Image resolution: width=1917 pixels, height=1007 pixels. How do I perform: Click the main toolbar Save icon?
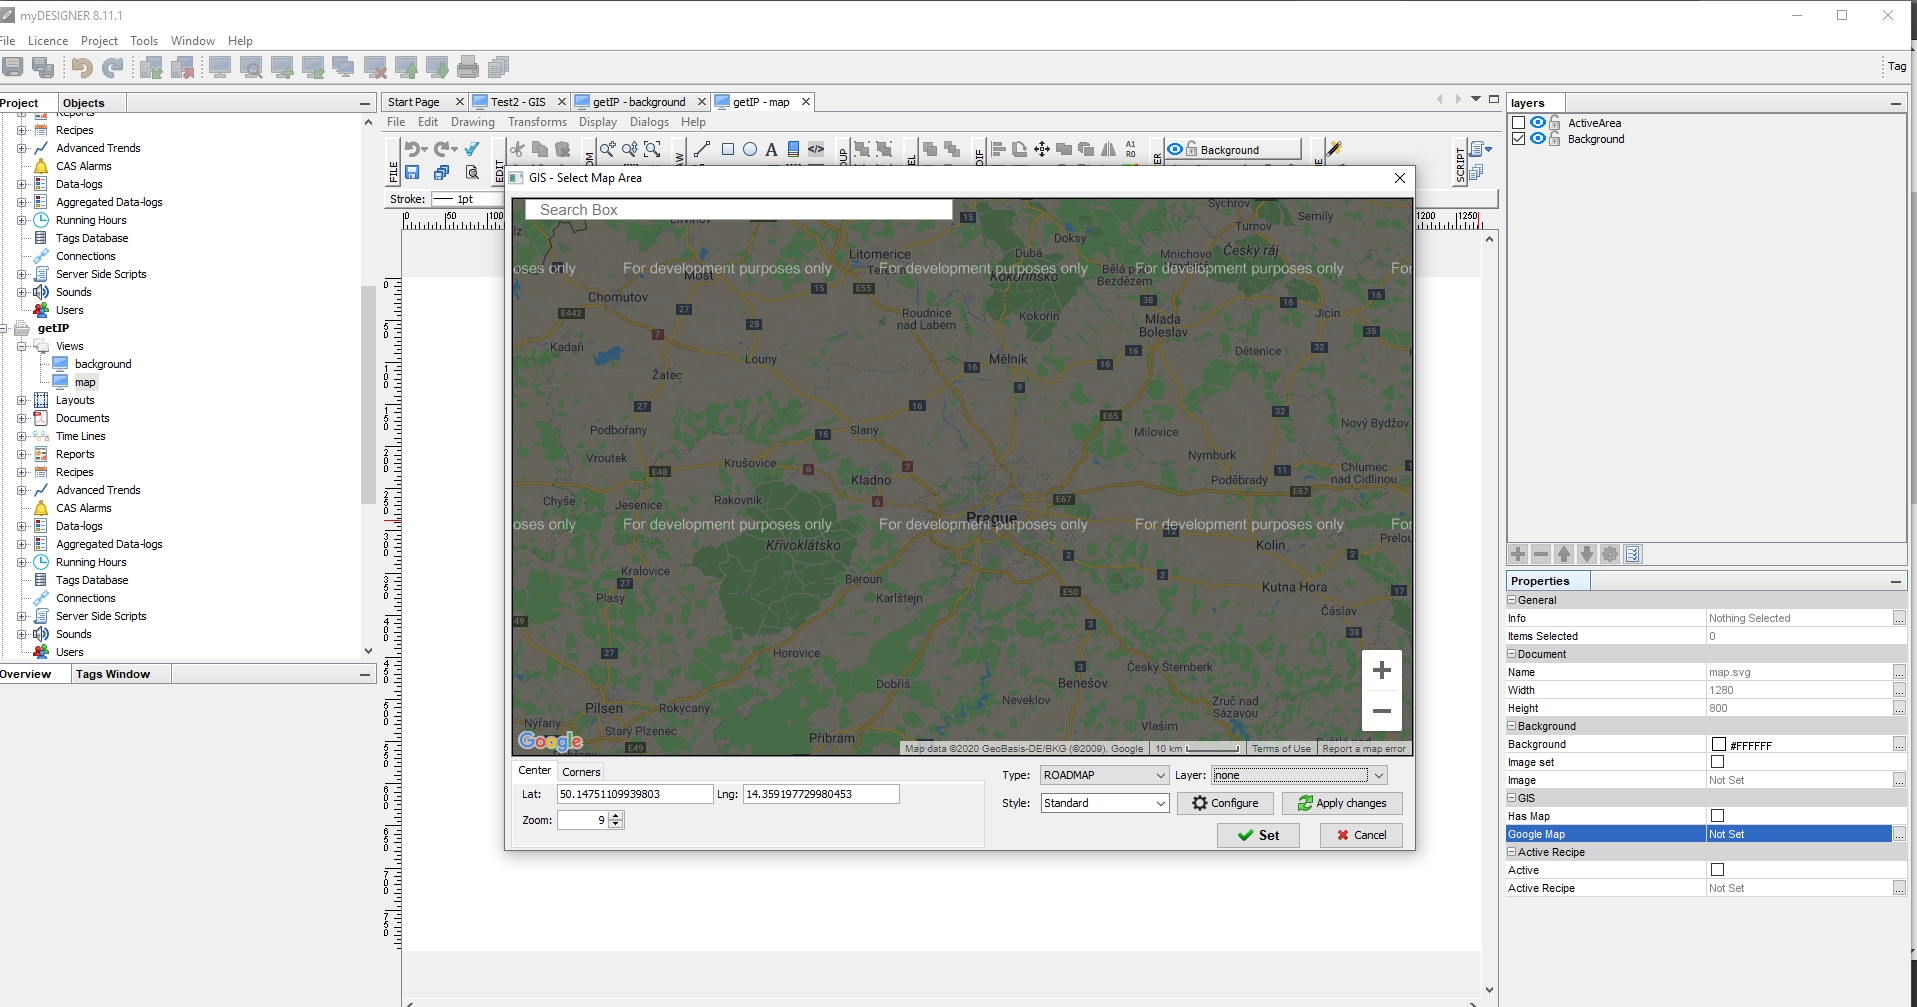tap(13, 67)
